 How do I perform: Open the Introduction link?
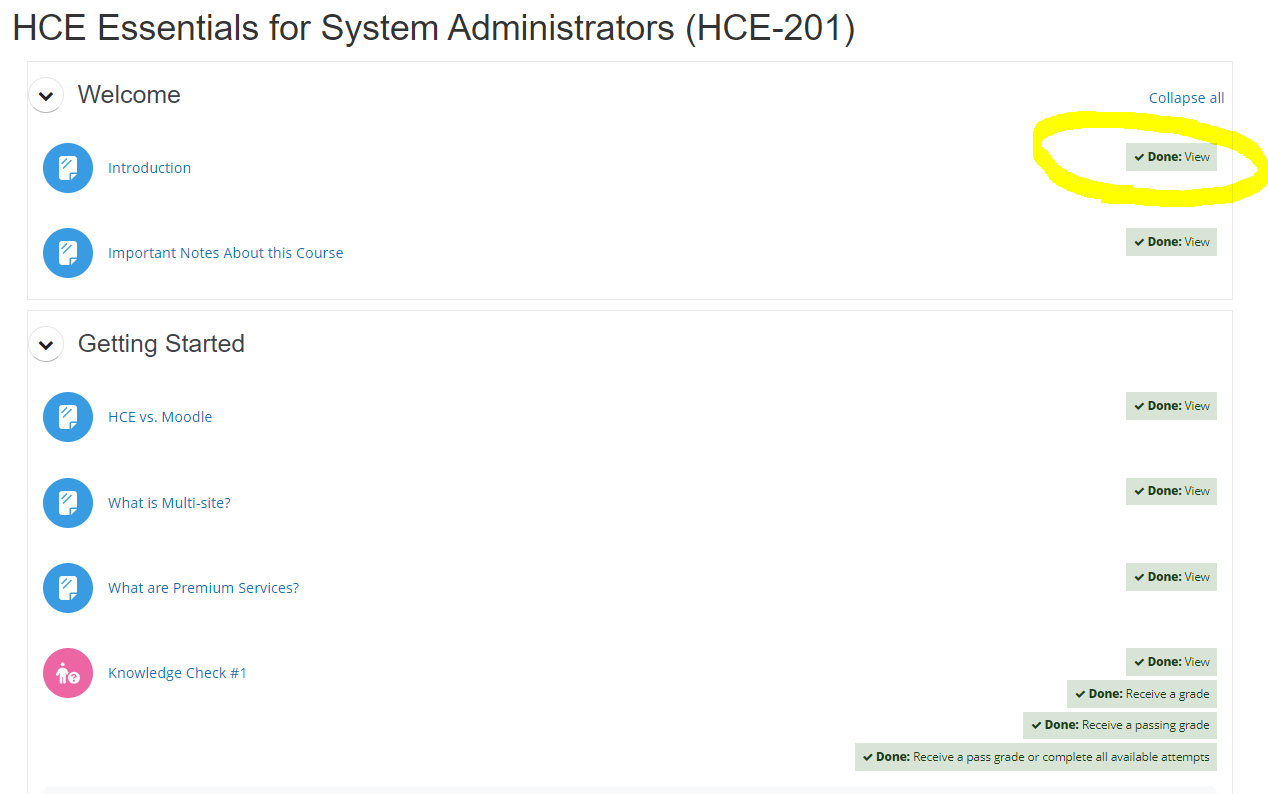coord(149,168)
